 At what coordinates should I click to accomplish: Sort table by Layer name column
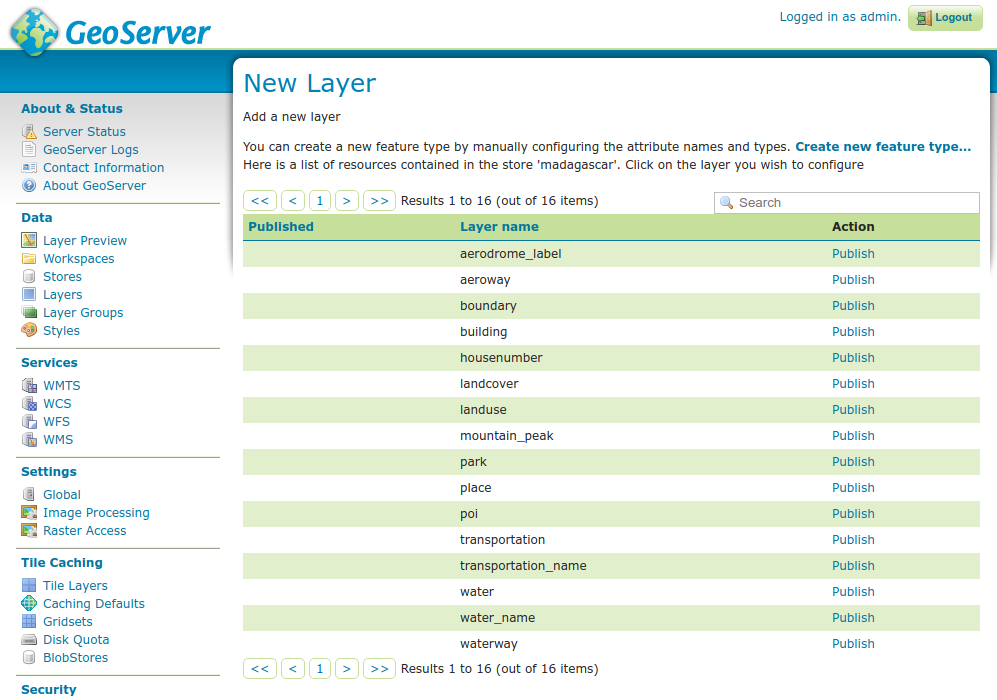499,227
